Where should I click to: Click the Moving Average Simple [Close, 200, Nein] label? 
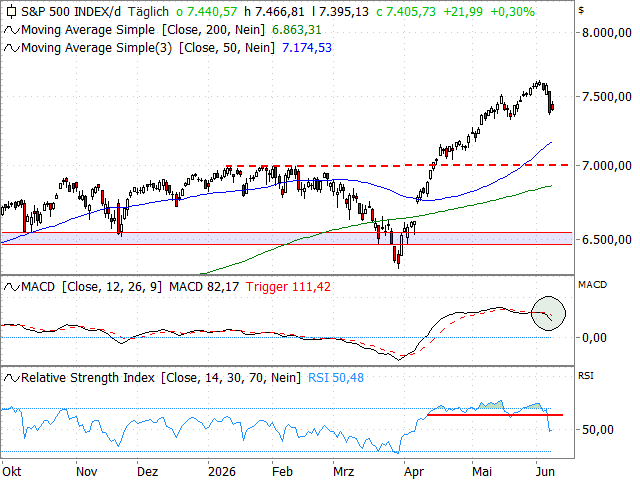pyautogui.click(x=143, y=30)
